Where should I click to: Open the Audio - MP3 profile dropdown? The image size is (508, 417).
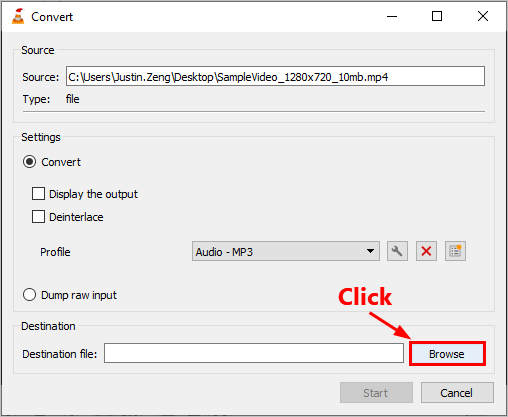(286, 251)
